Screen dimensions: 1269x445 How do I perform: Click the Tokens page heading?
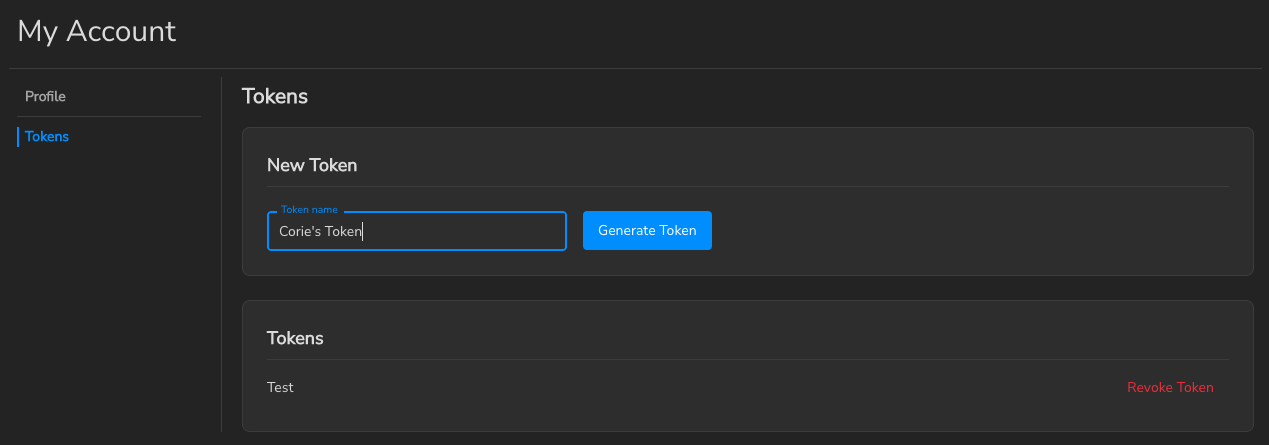click(x=275, y=97)
